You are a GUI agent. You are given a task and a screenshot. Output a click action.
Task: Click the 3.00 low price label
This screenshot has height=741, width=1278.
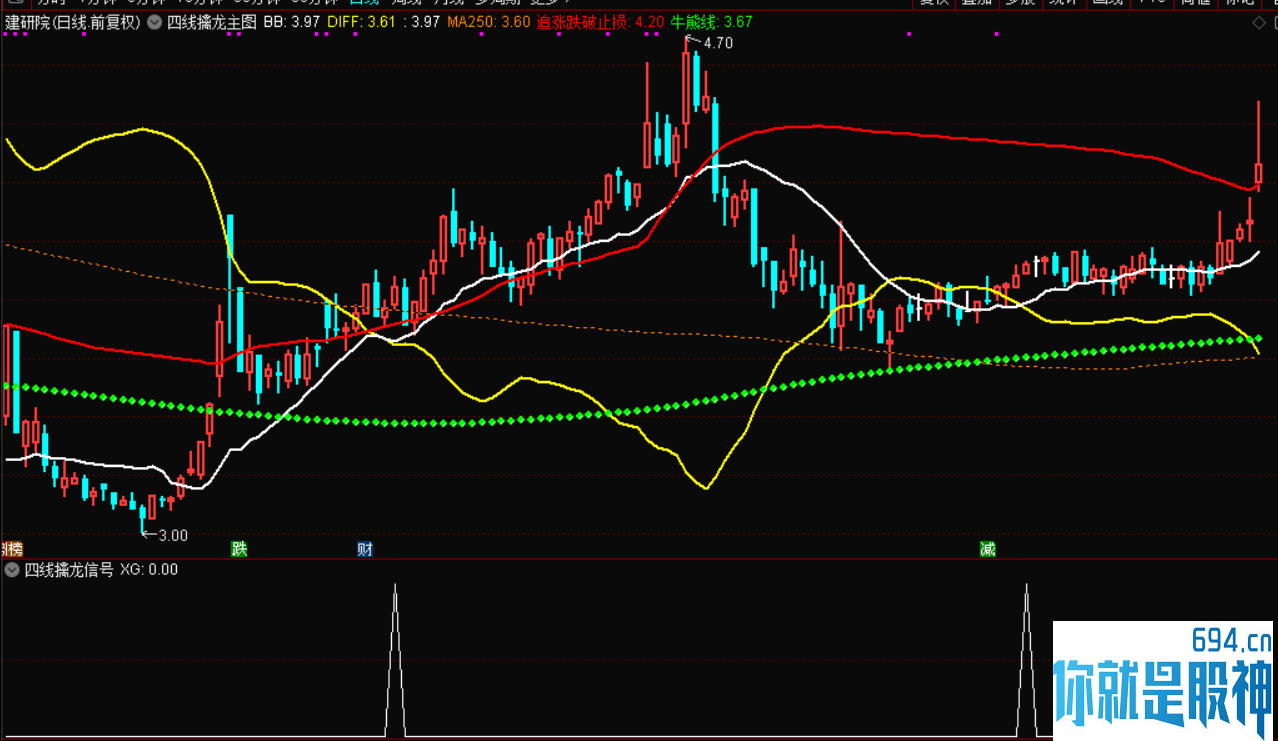tap(172, 535)
